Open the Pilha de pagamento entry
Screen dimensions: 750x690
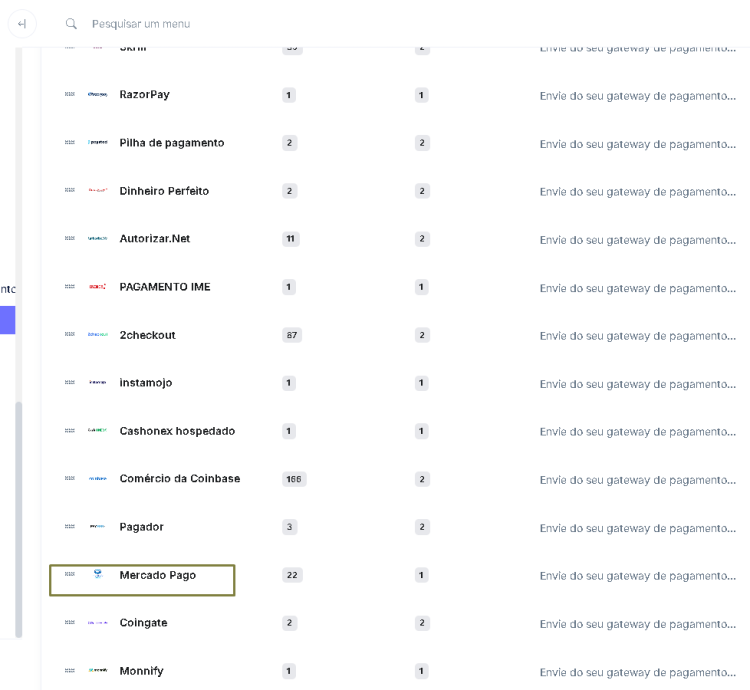(171, 143)
